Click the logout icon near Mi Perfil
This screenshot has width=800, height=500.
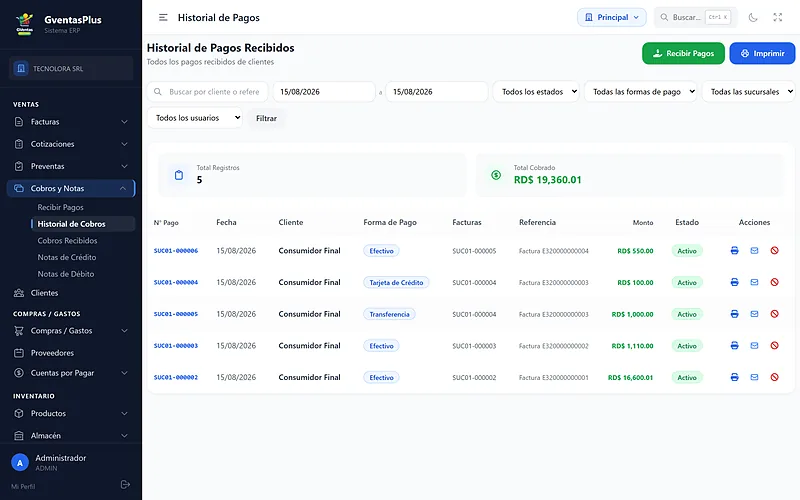tap(125, 484)
